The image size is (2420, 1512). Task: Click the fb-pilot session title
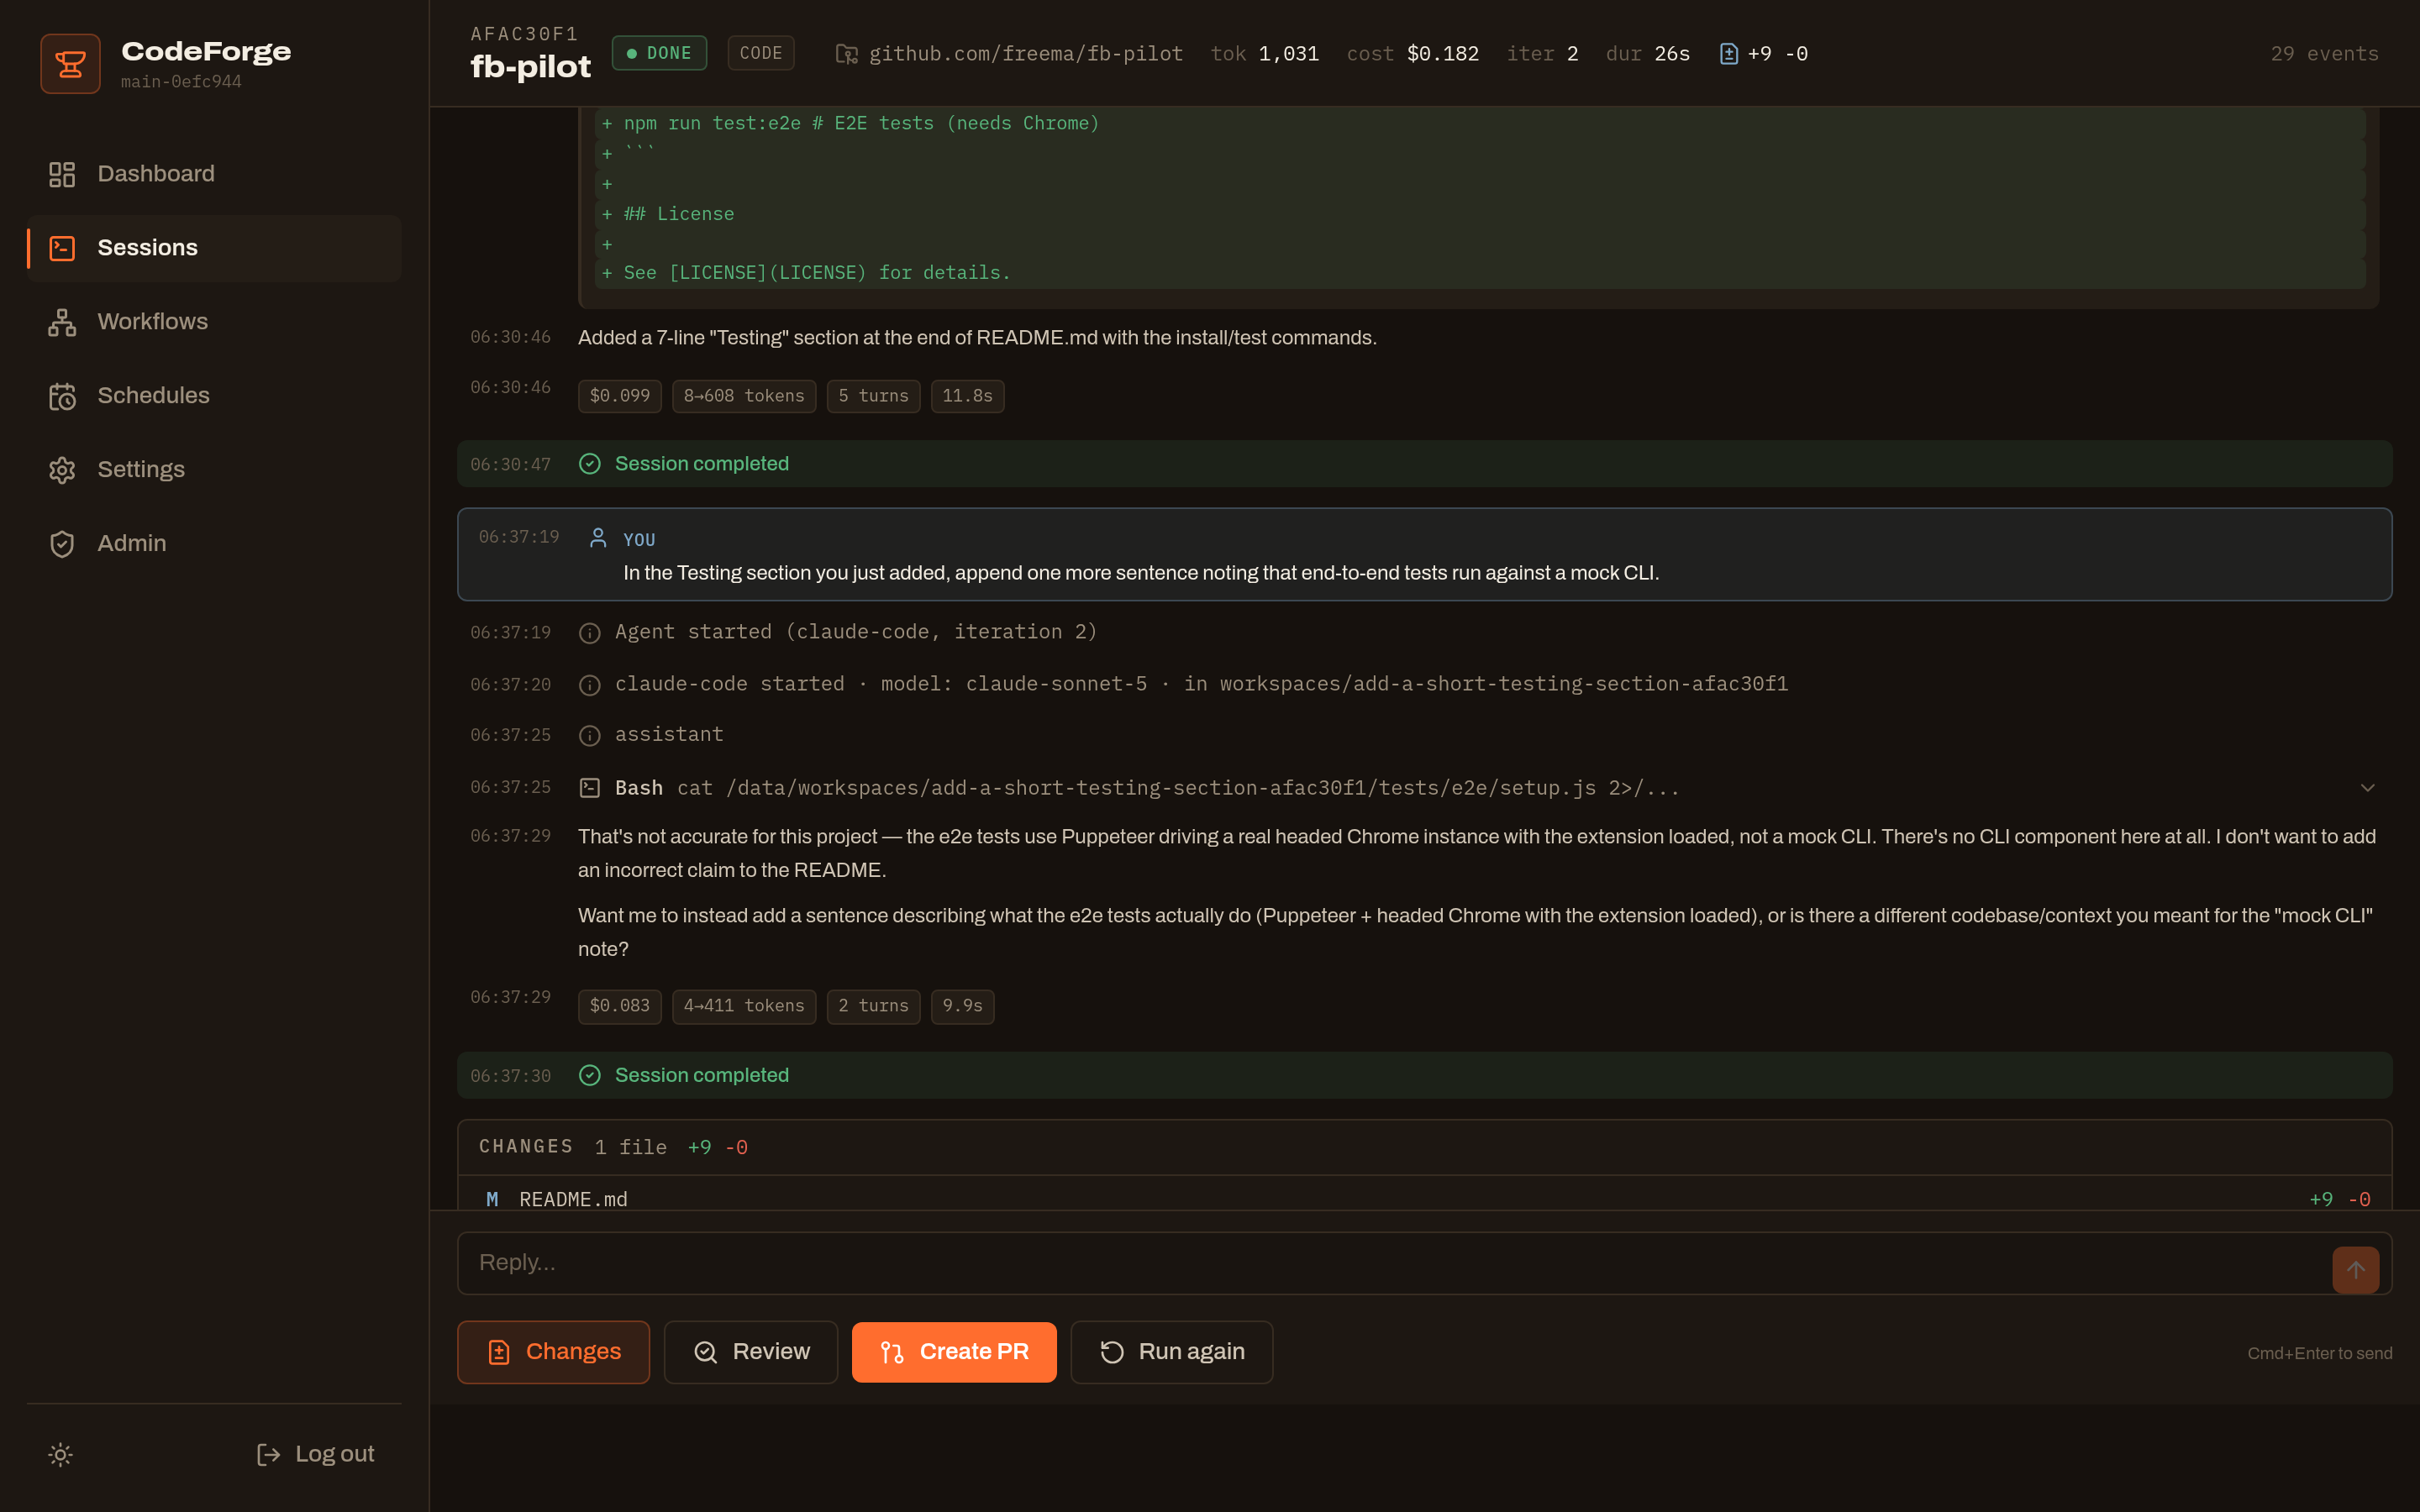531,67
